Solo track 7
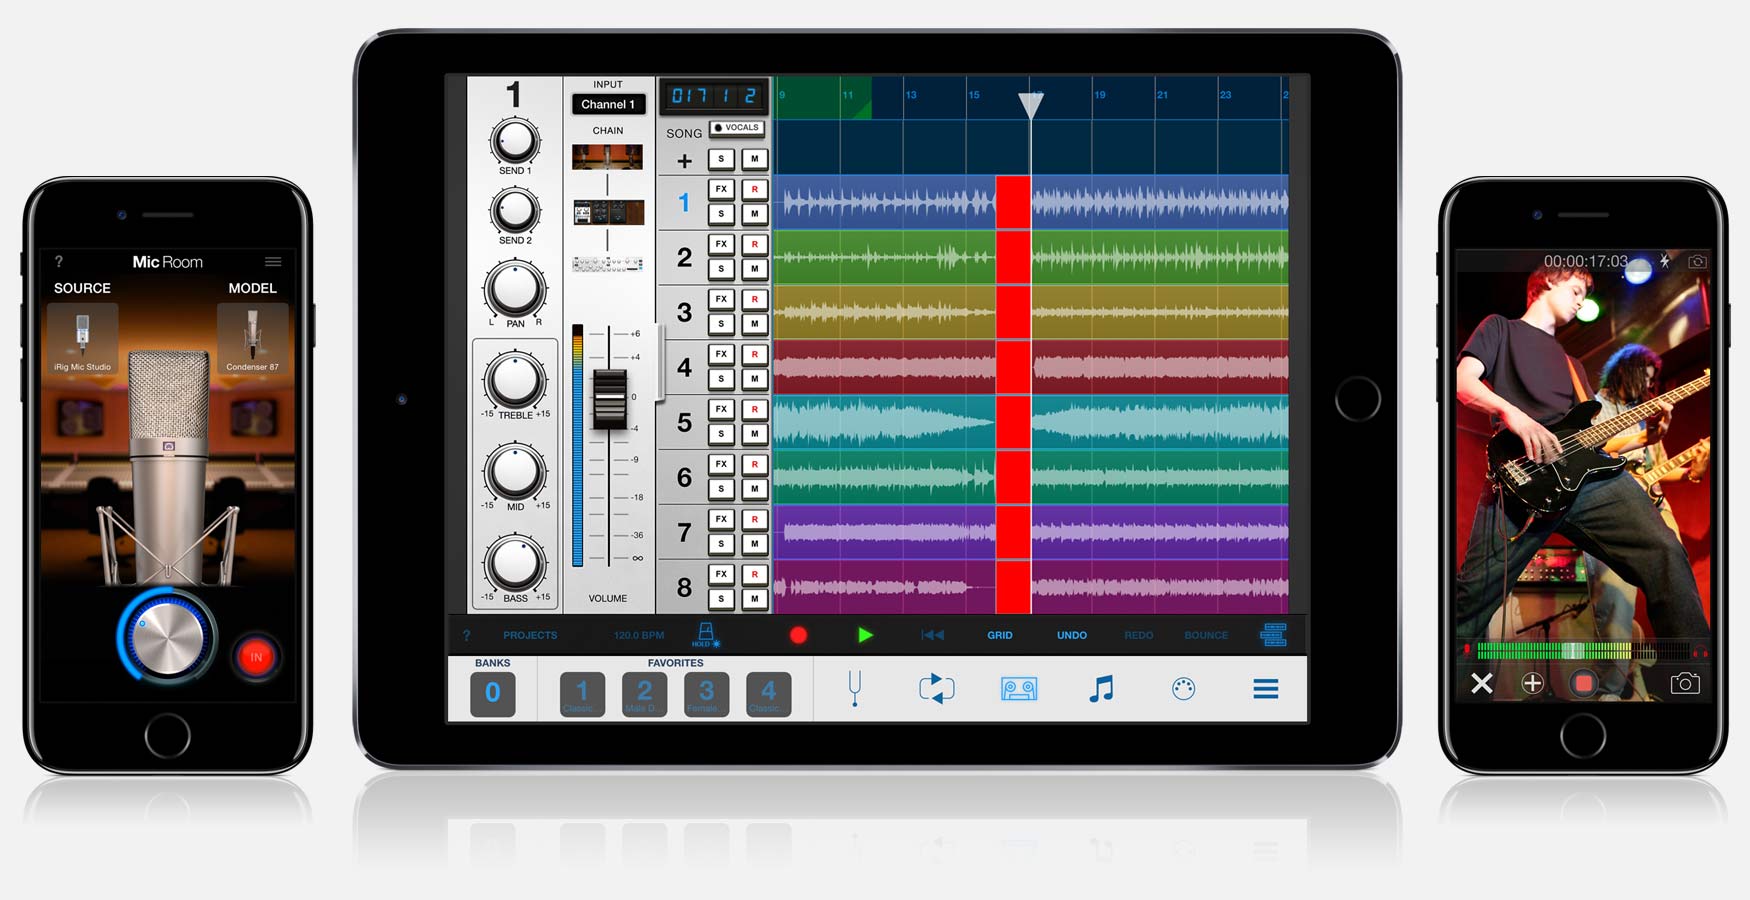Screen dimensions: 1750x900 [x=721, y=543]
